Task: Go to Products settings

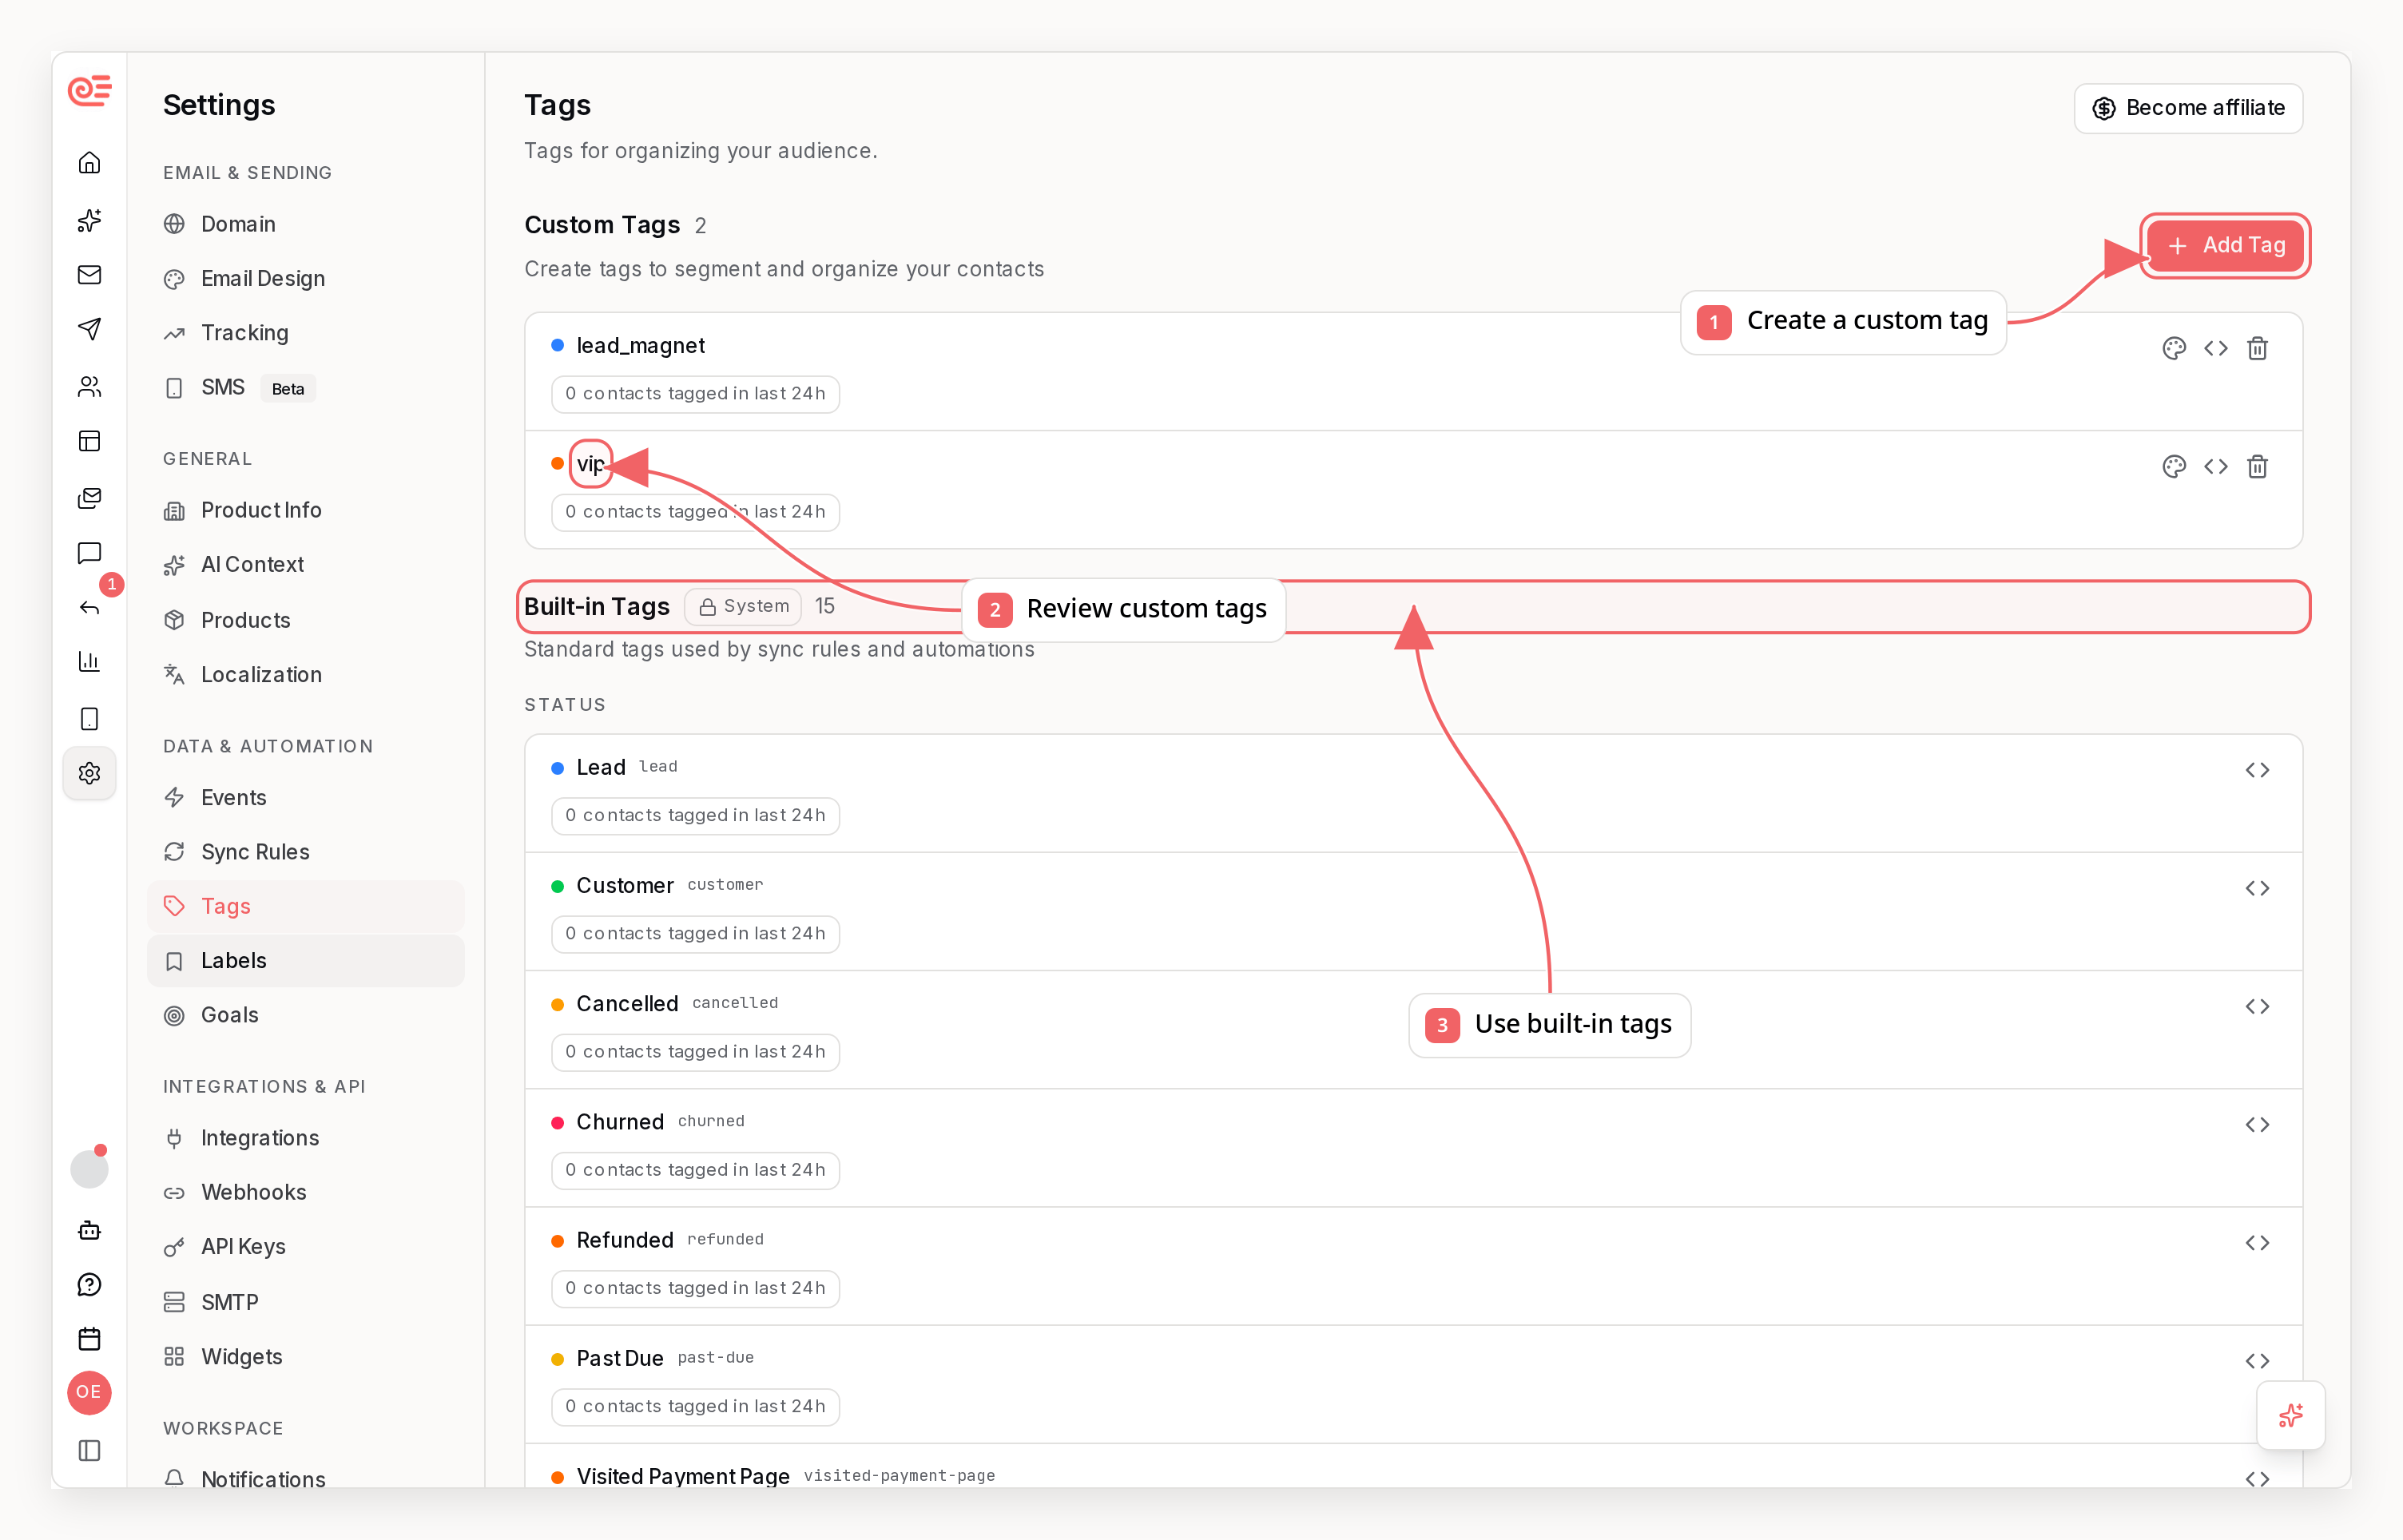Action: 305,620
